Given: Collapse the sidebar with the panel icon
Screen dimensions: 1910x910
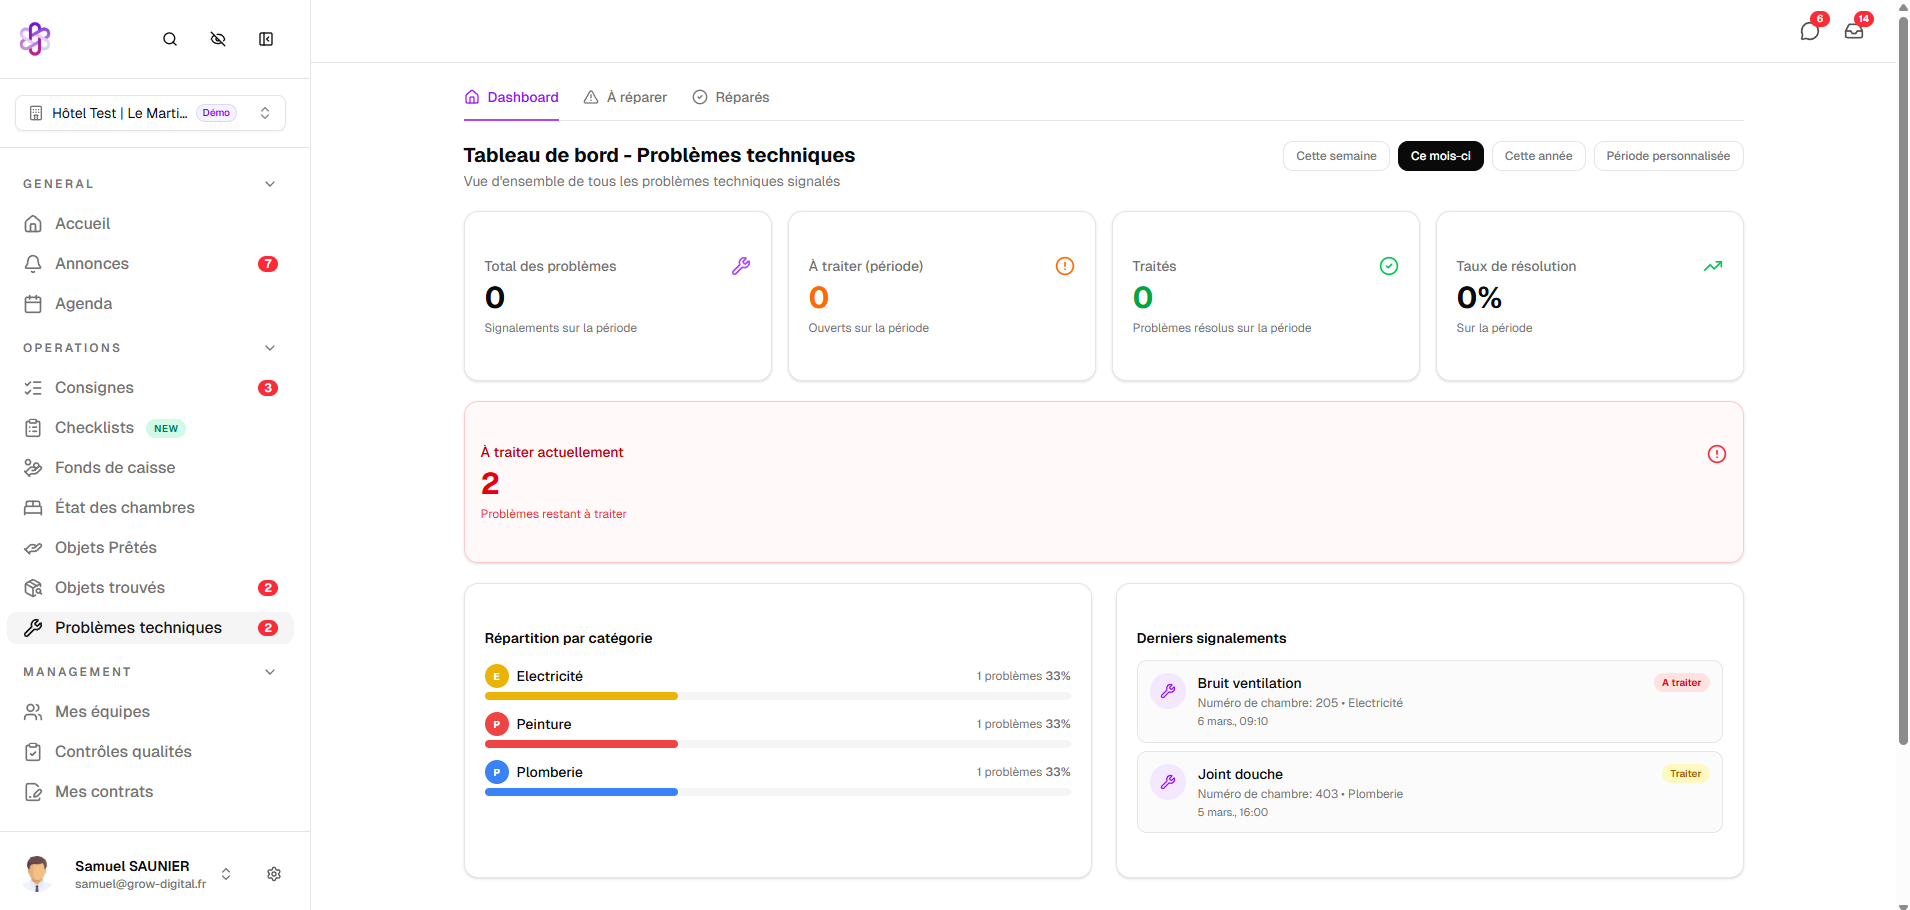Looking at the screenshot, I should pyautogui.click(x=266, y=39).
